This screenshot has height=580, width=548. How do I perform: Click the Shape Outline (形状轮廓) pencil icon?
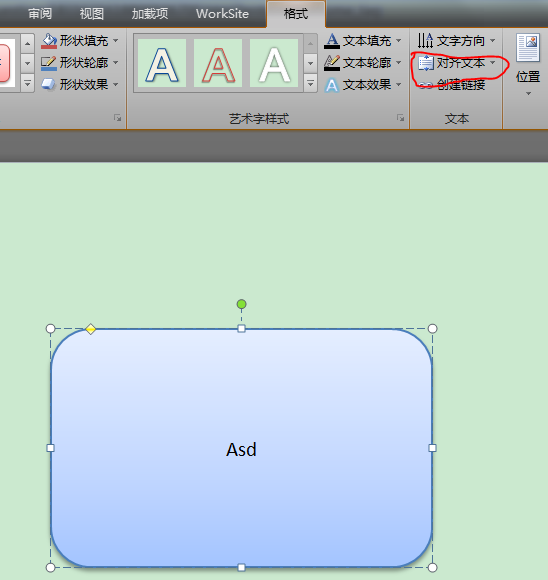pos(49,63)
